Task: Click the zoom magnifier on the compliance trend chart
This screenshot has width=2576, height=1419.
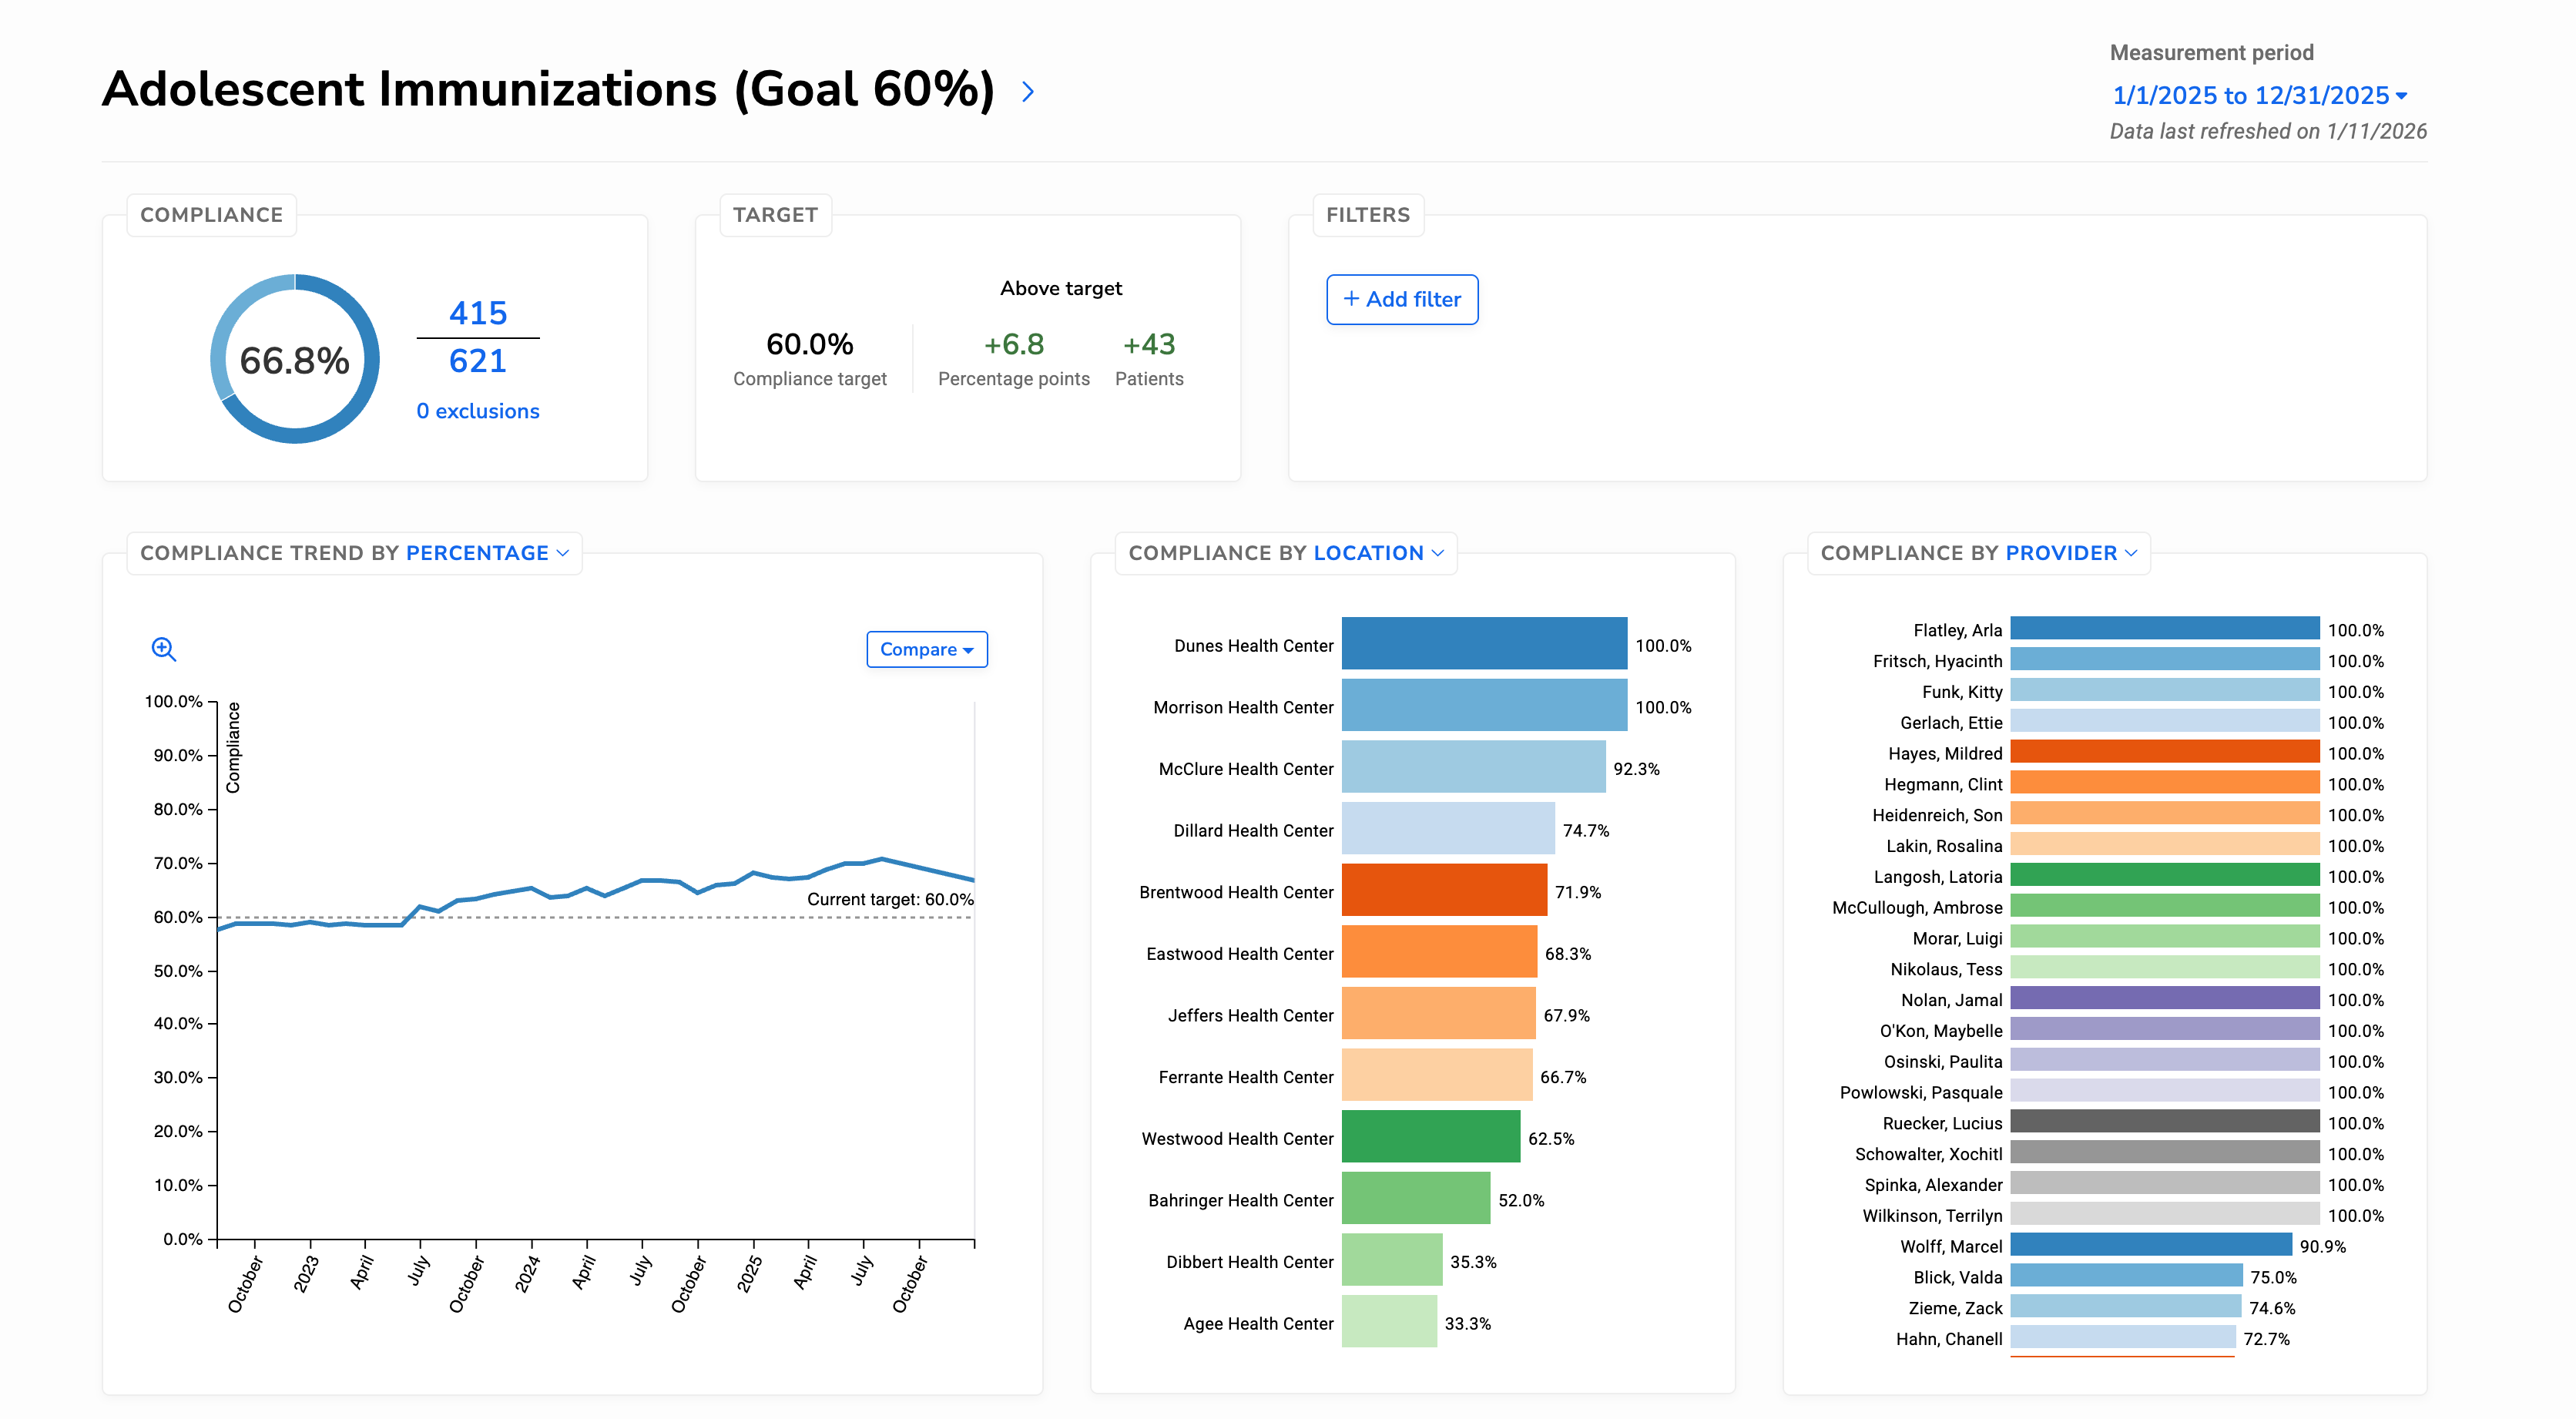Action: click(x=165, y=650)
